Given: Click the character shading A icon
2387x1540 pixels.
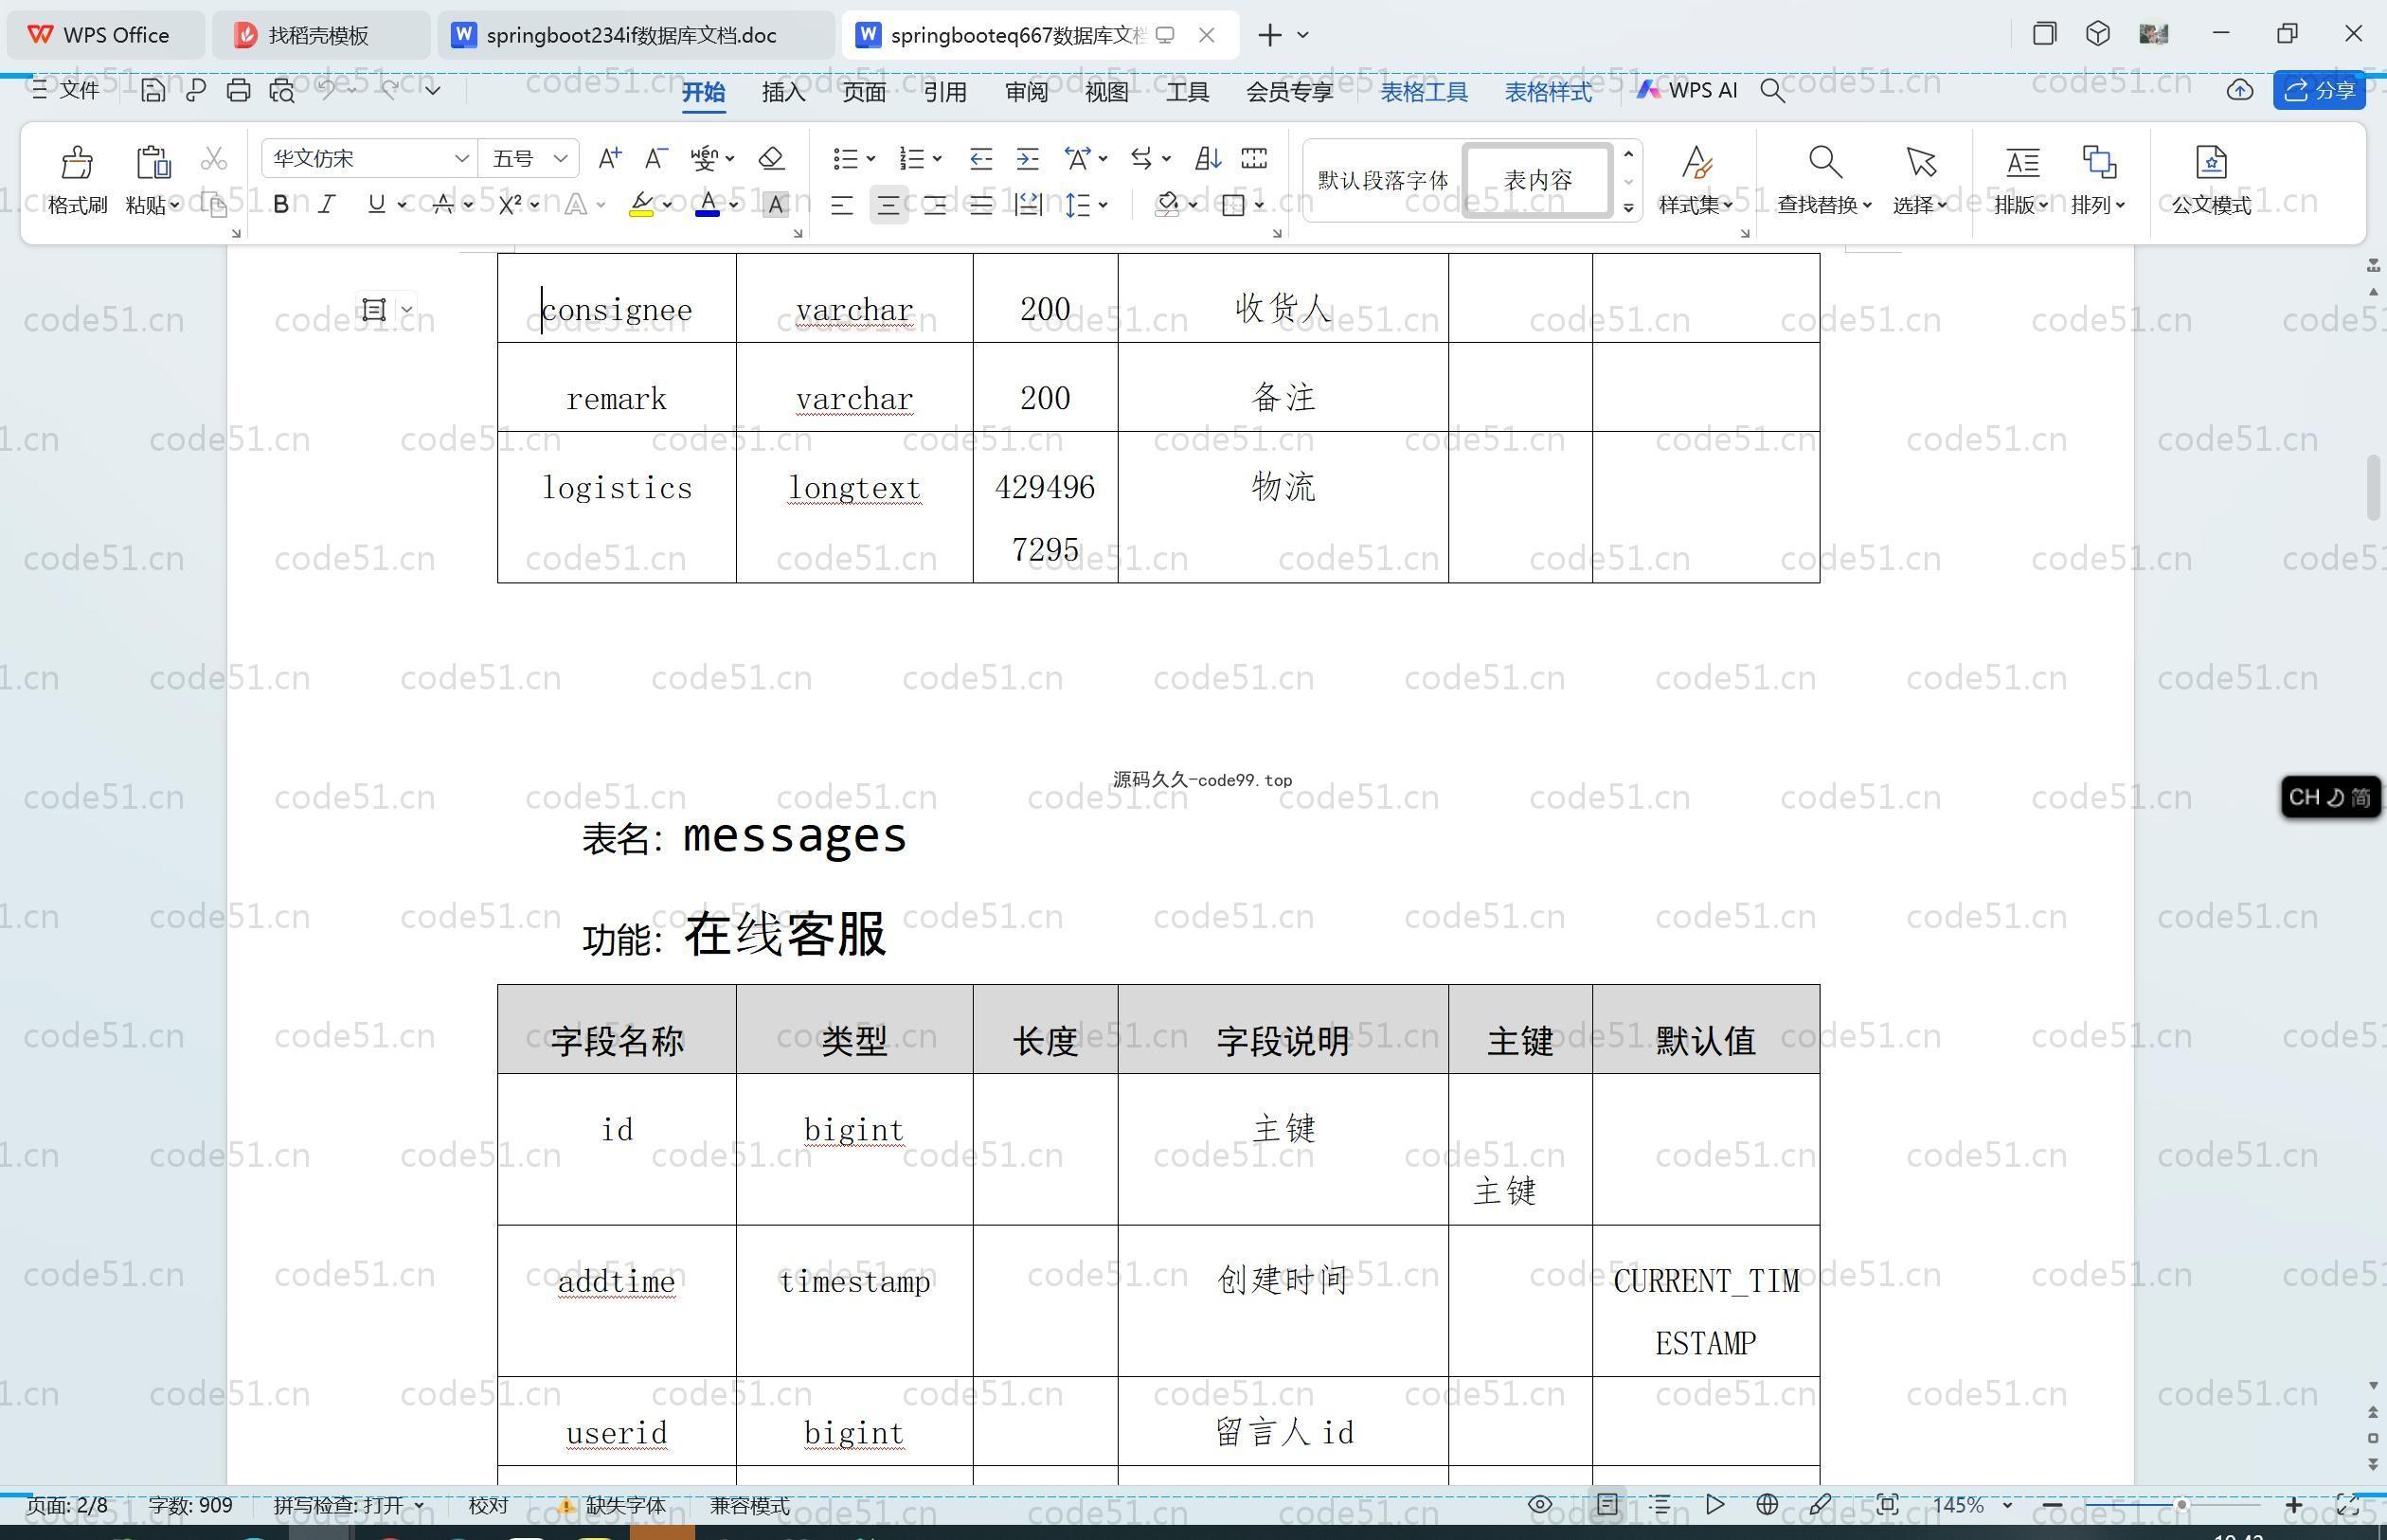Looking at the screenshot, I should (x=775, y=205).
